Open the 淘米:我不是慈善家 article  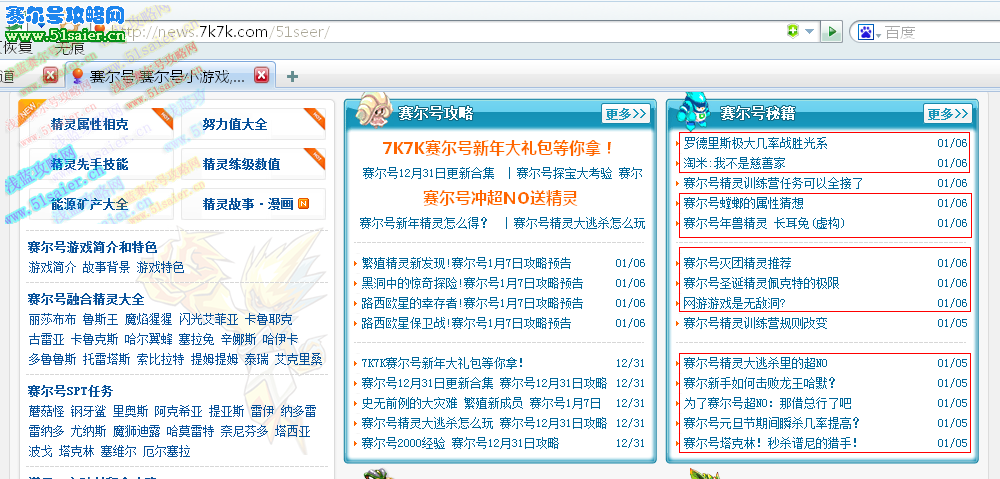(734, 163)
